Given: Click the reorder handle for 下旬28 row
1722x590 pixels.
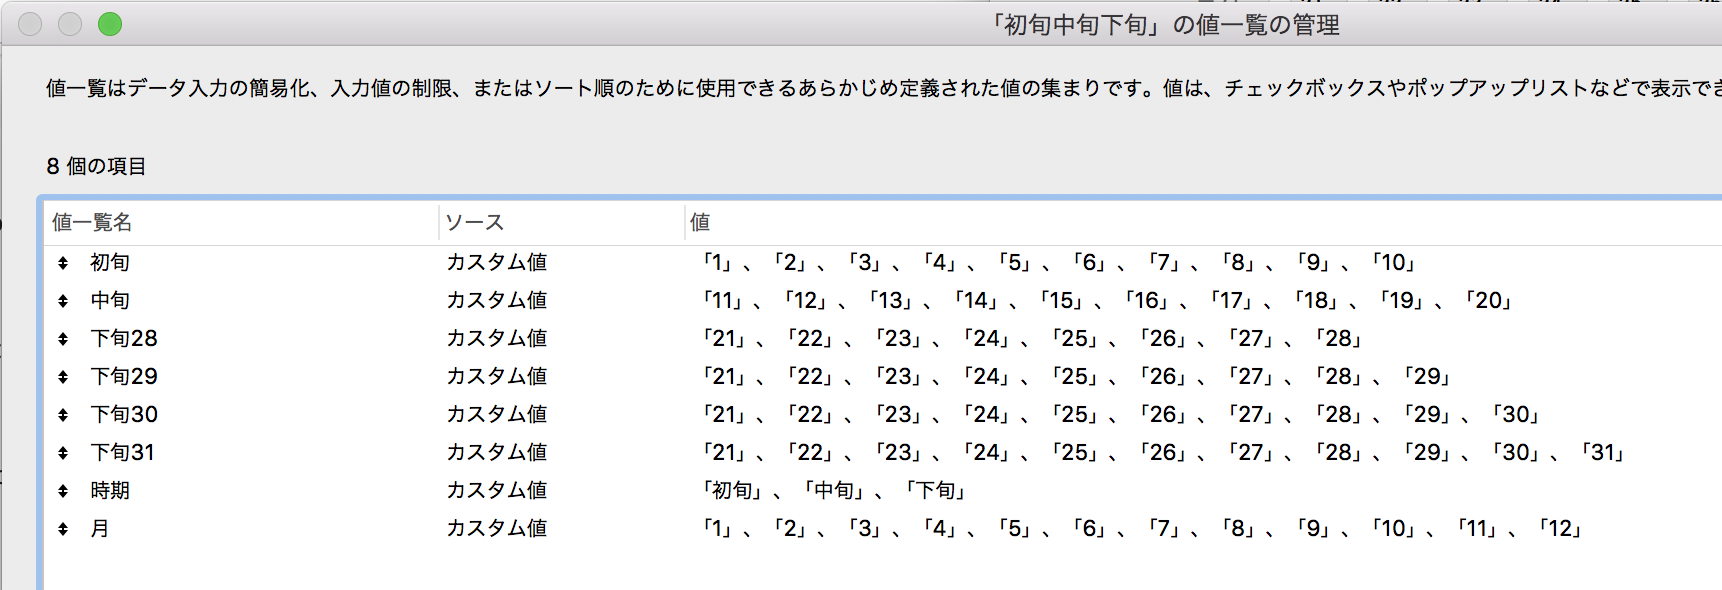Looking at the screenshot, I should [63, 339].
